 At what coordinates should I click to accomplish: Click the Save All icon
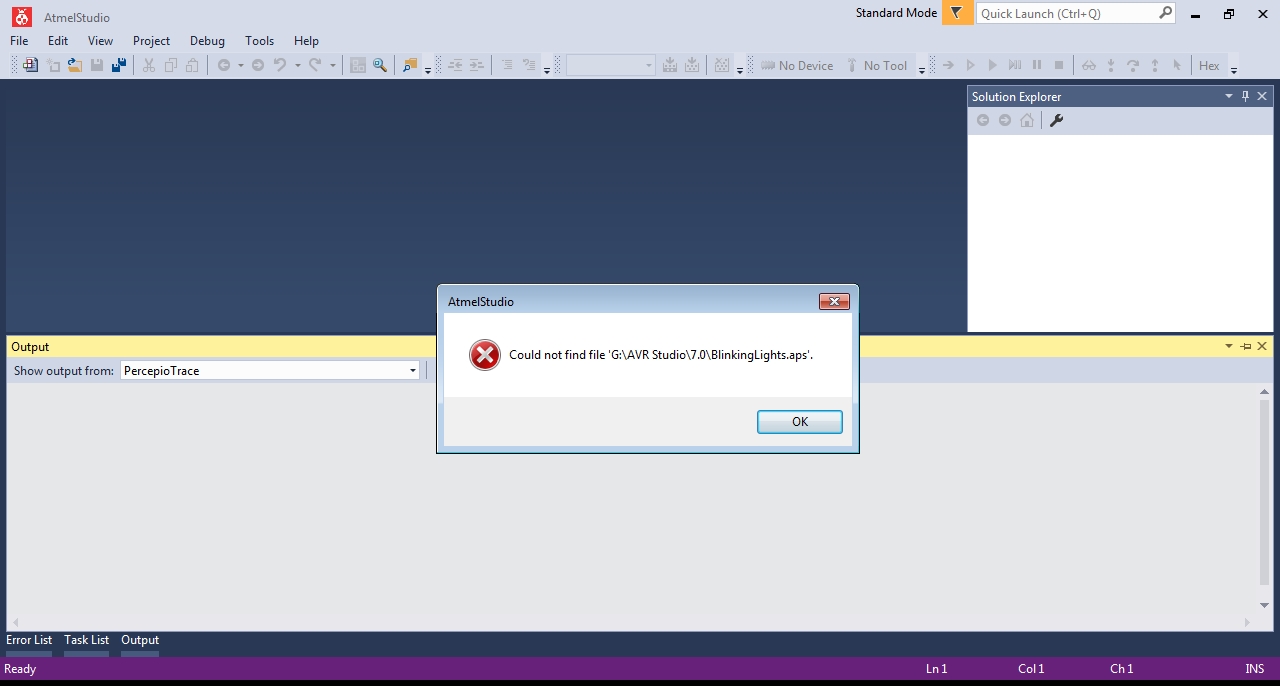119,65
